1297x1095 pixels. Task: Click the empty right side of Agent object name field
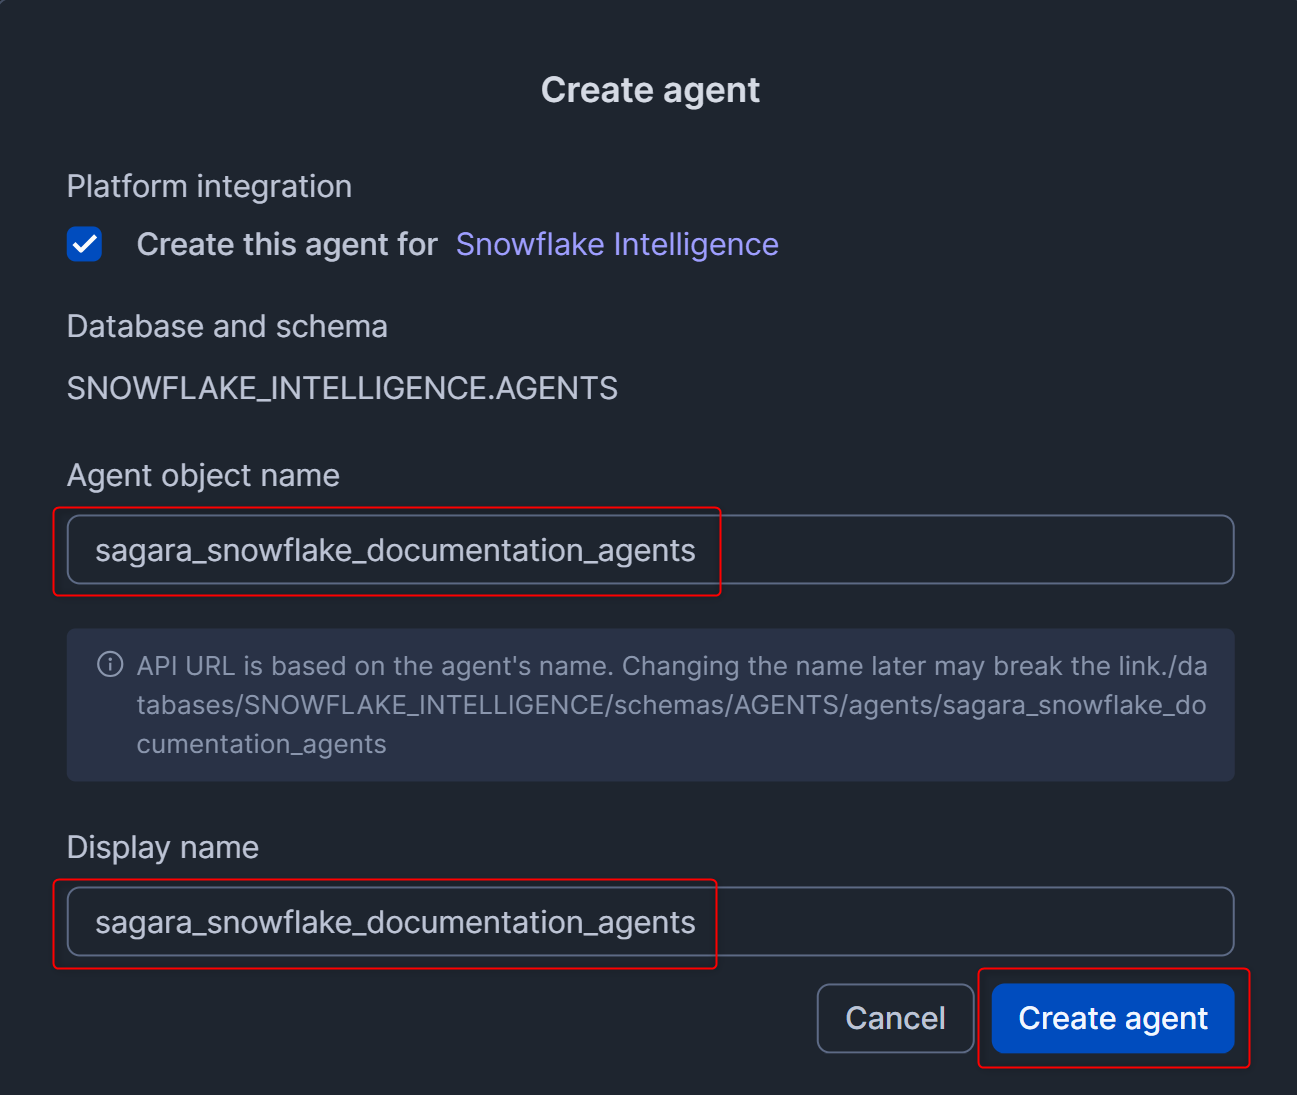tap(975, 549)
